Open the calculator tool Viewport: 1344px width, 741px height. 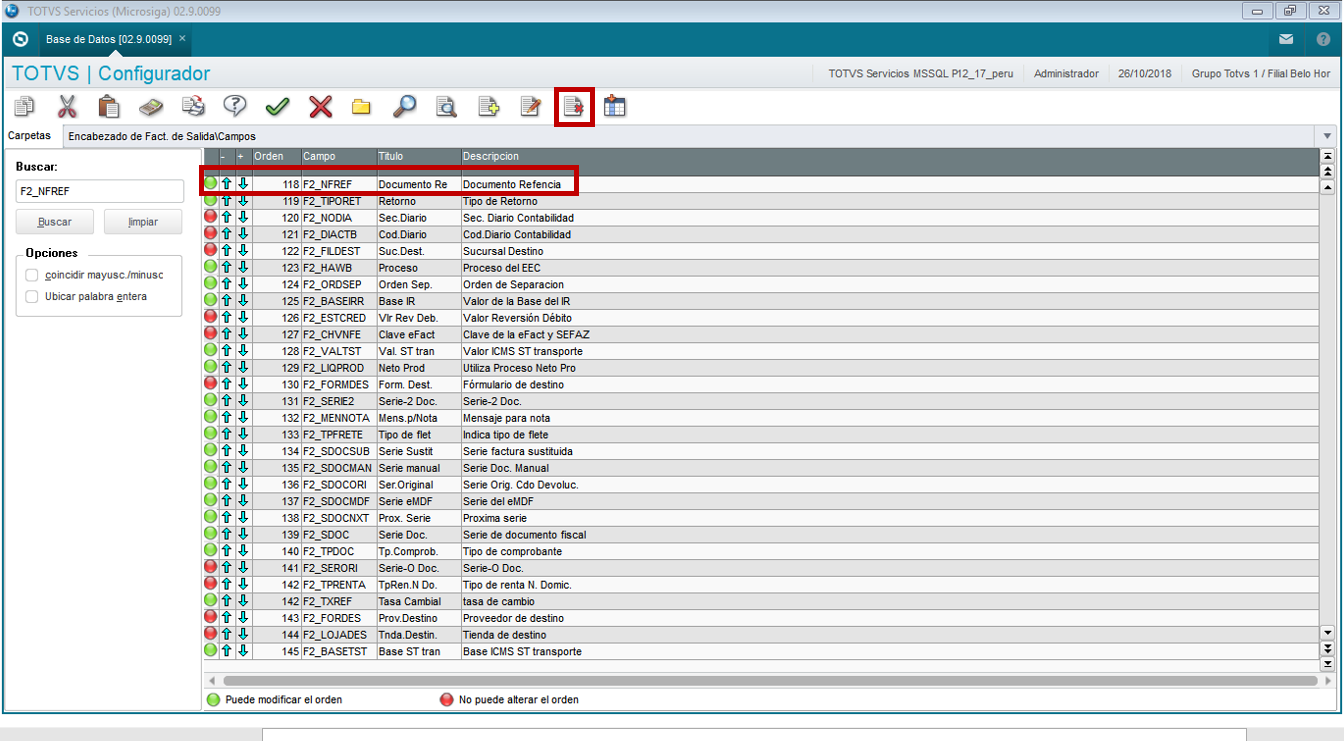[150, 106]
